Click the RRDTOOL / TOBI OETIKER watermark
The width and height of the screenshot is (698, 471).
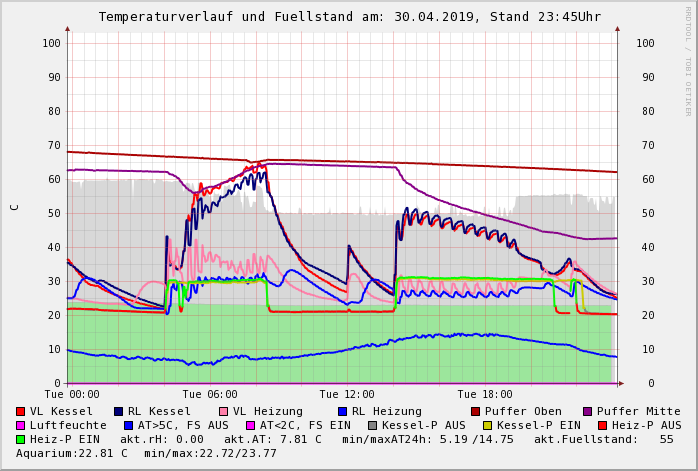[687, 60]
